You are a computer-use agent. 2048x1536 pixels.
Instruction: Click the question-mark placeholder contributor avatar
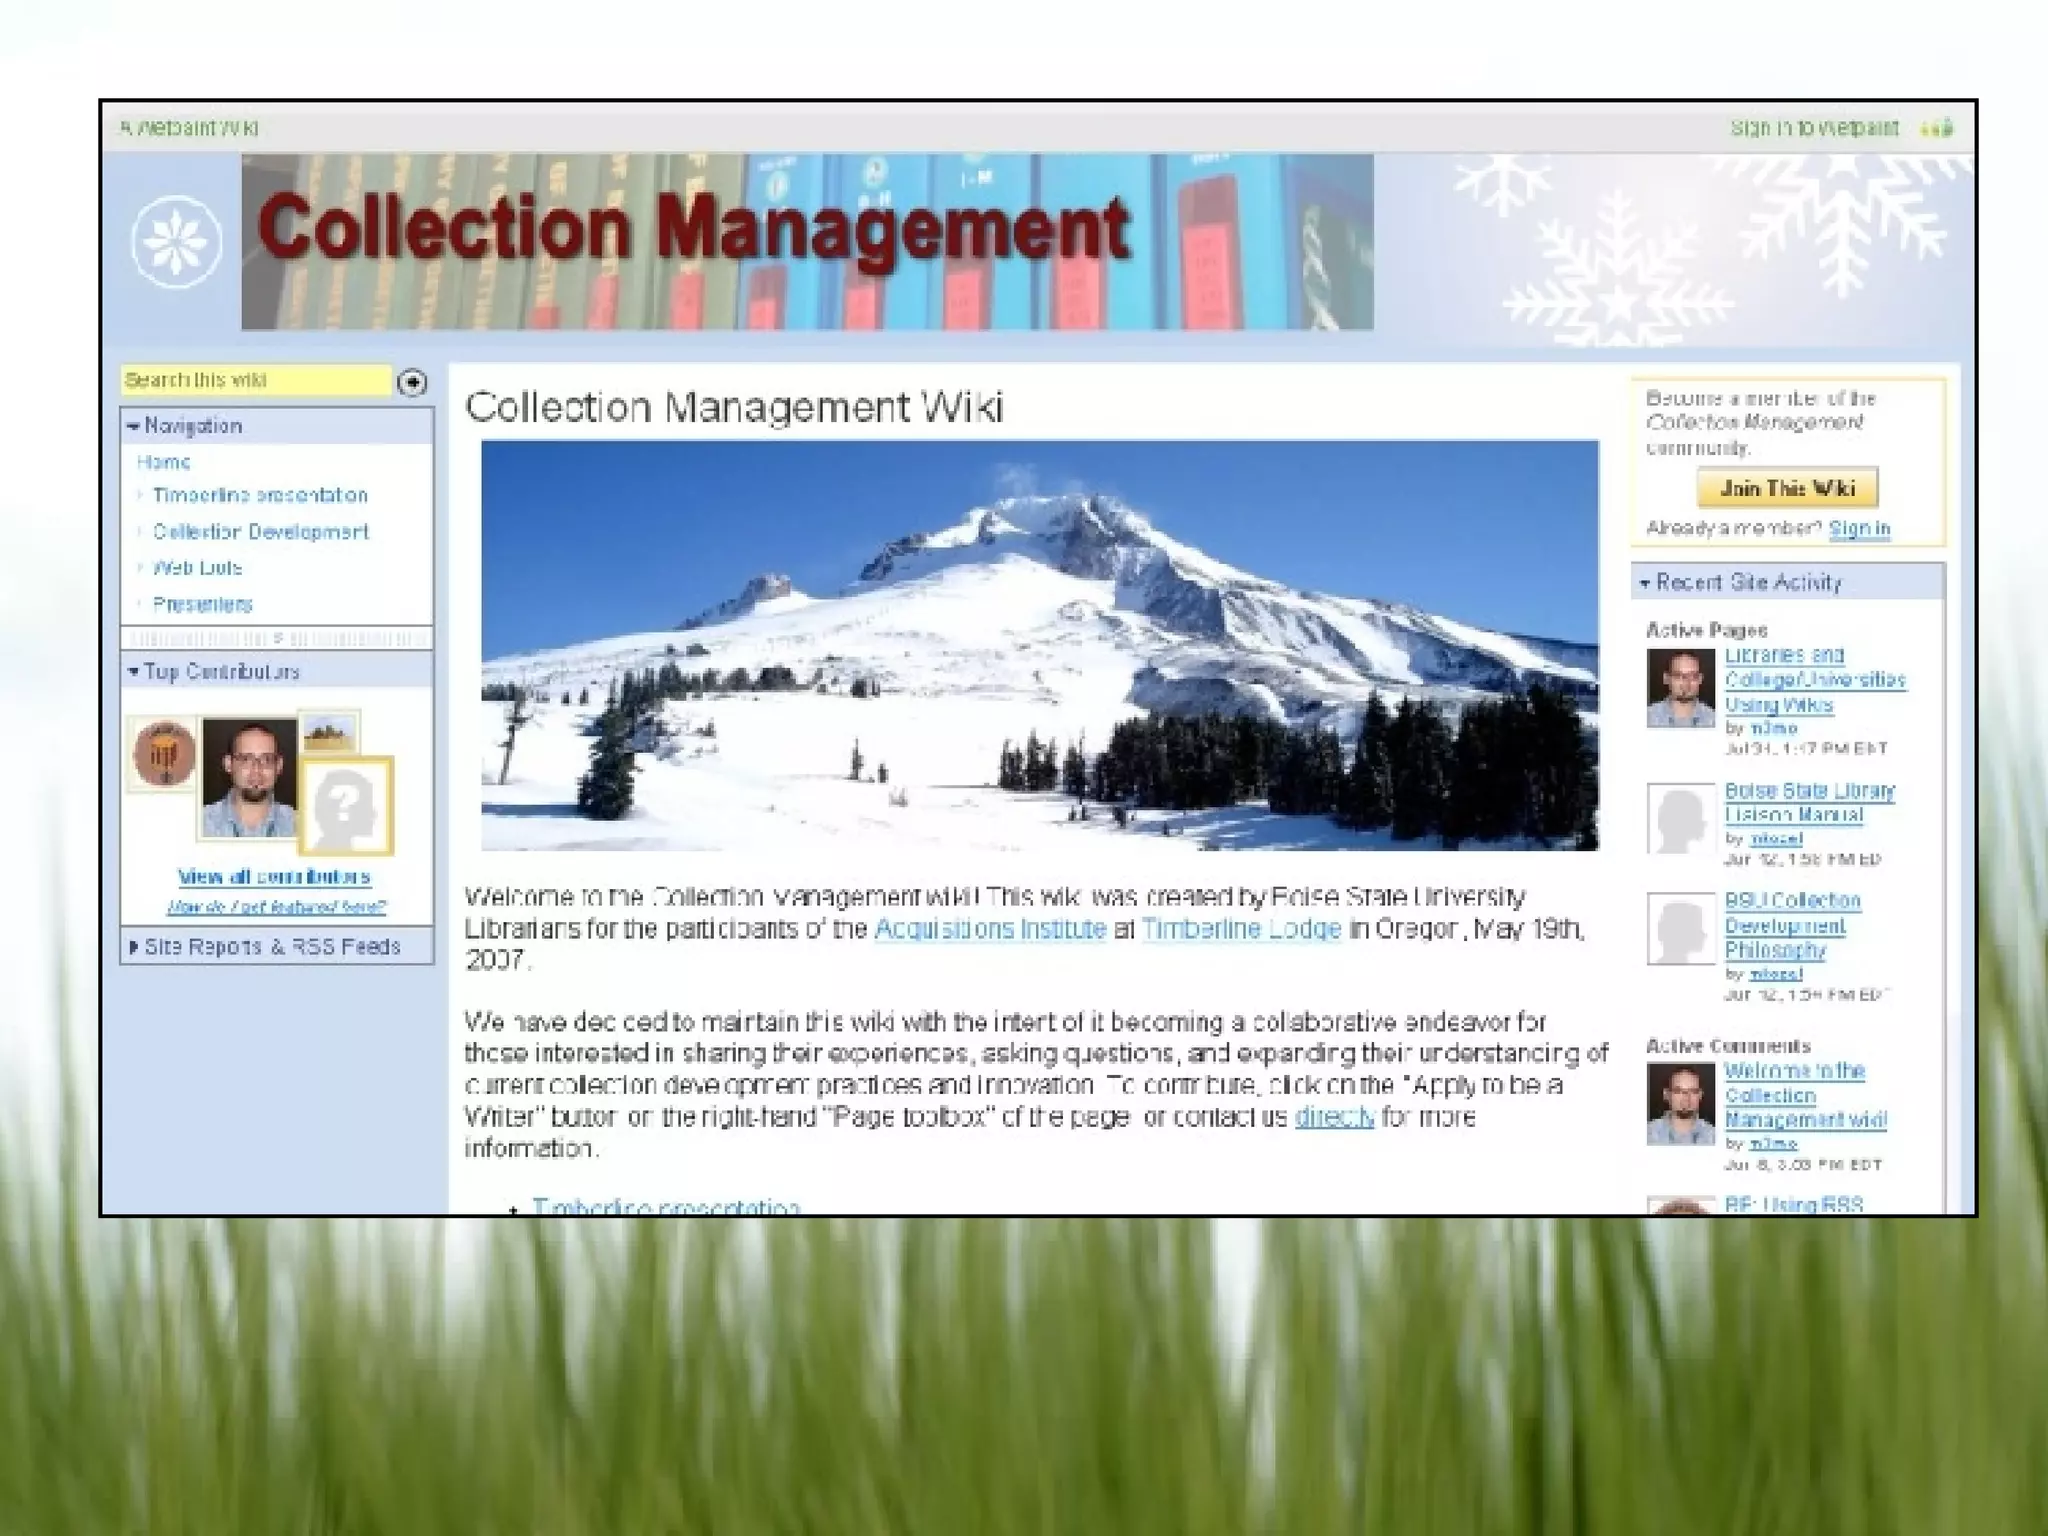346,805
